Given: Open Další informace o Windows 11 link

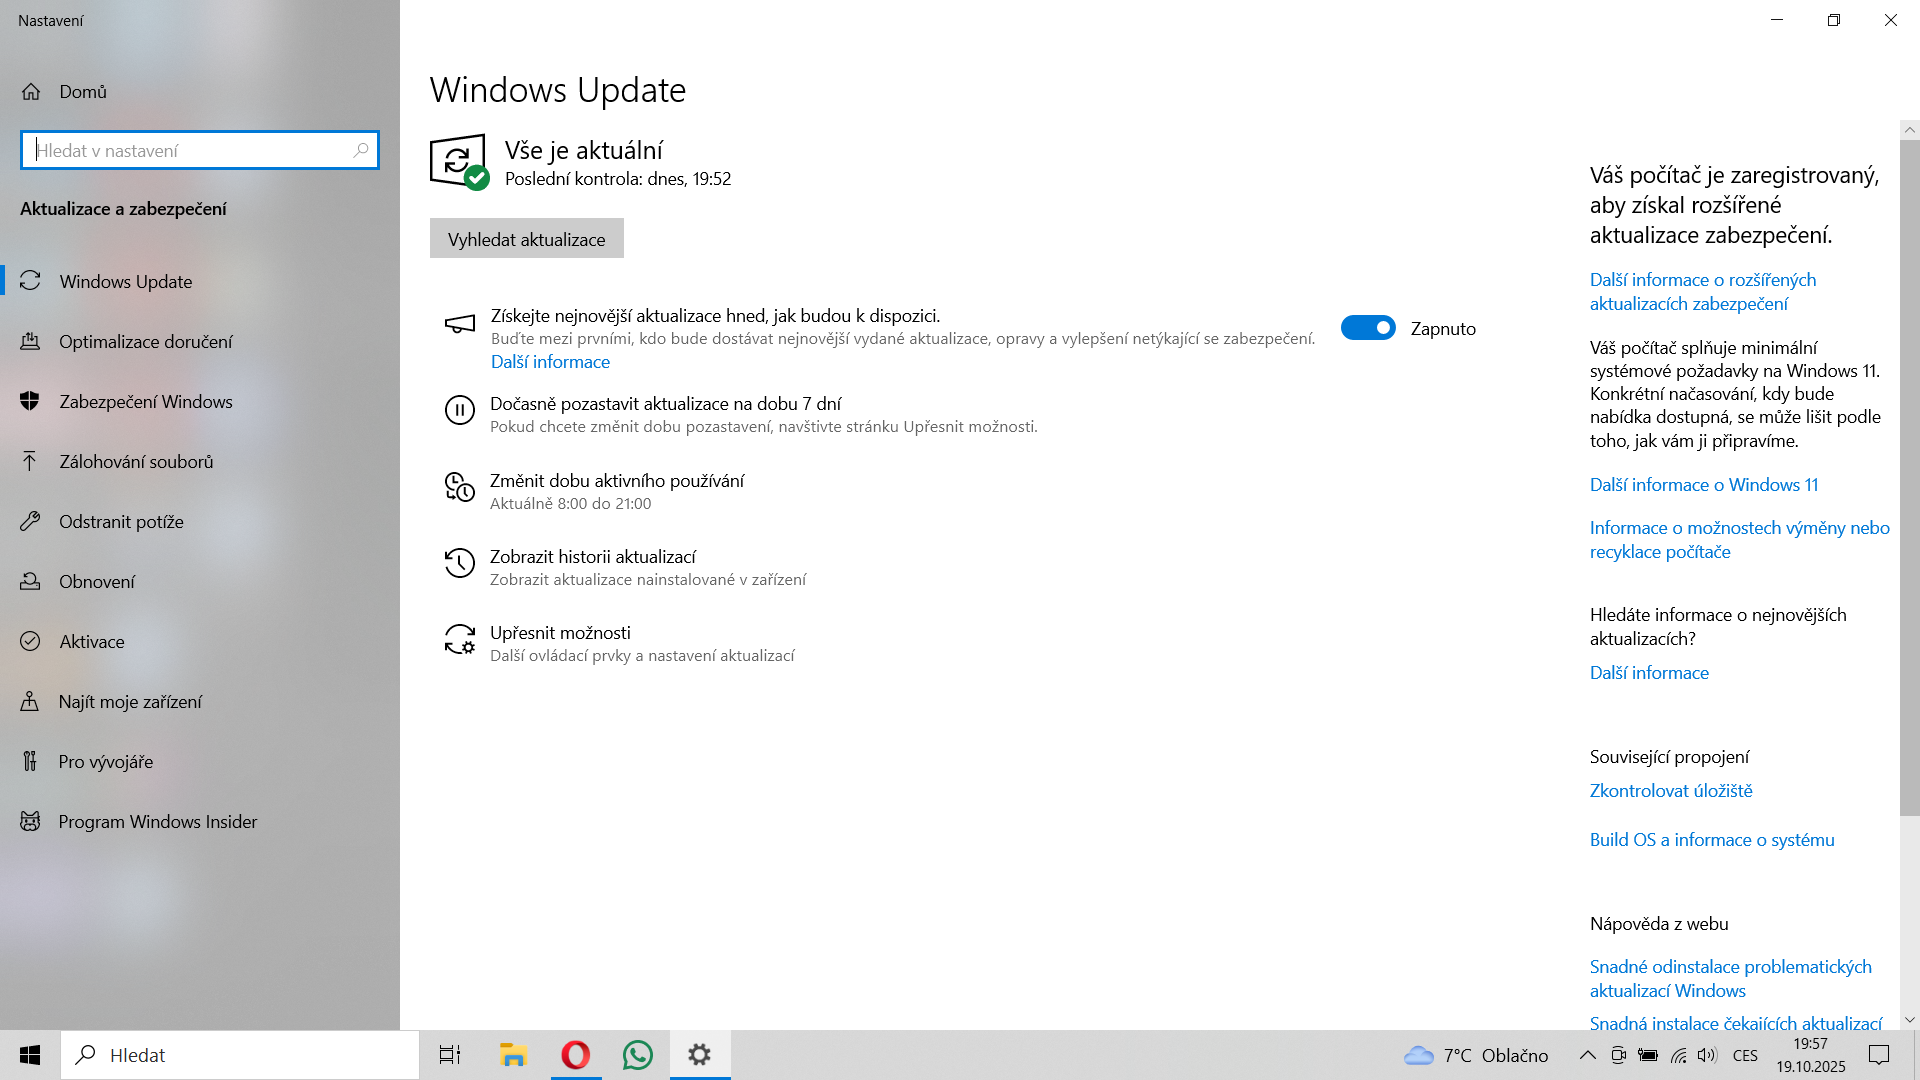Looking at the screenshot, I should tap(1703, 485).
